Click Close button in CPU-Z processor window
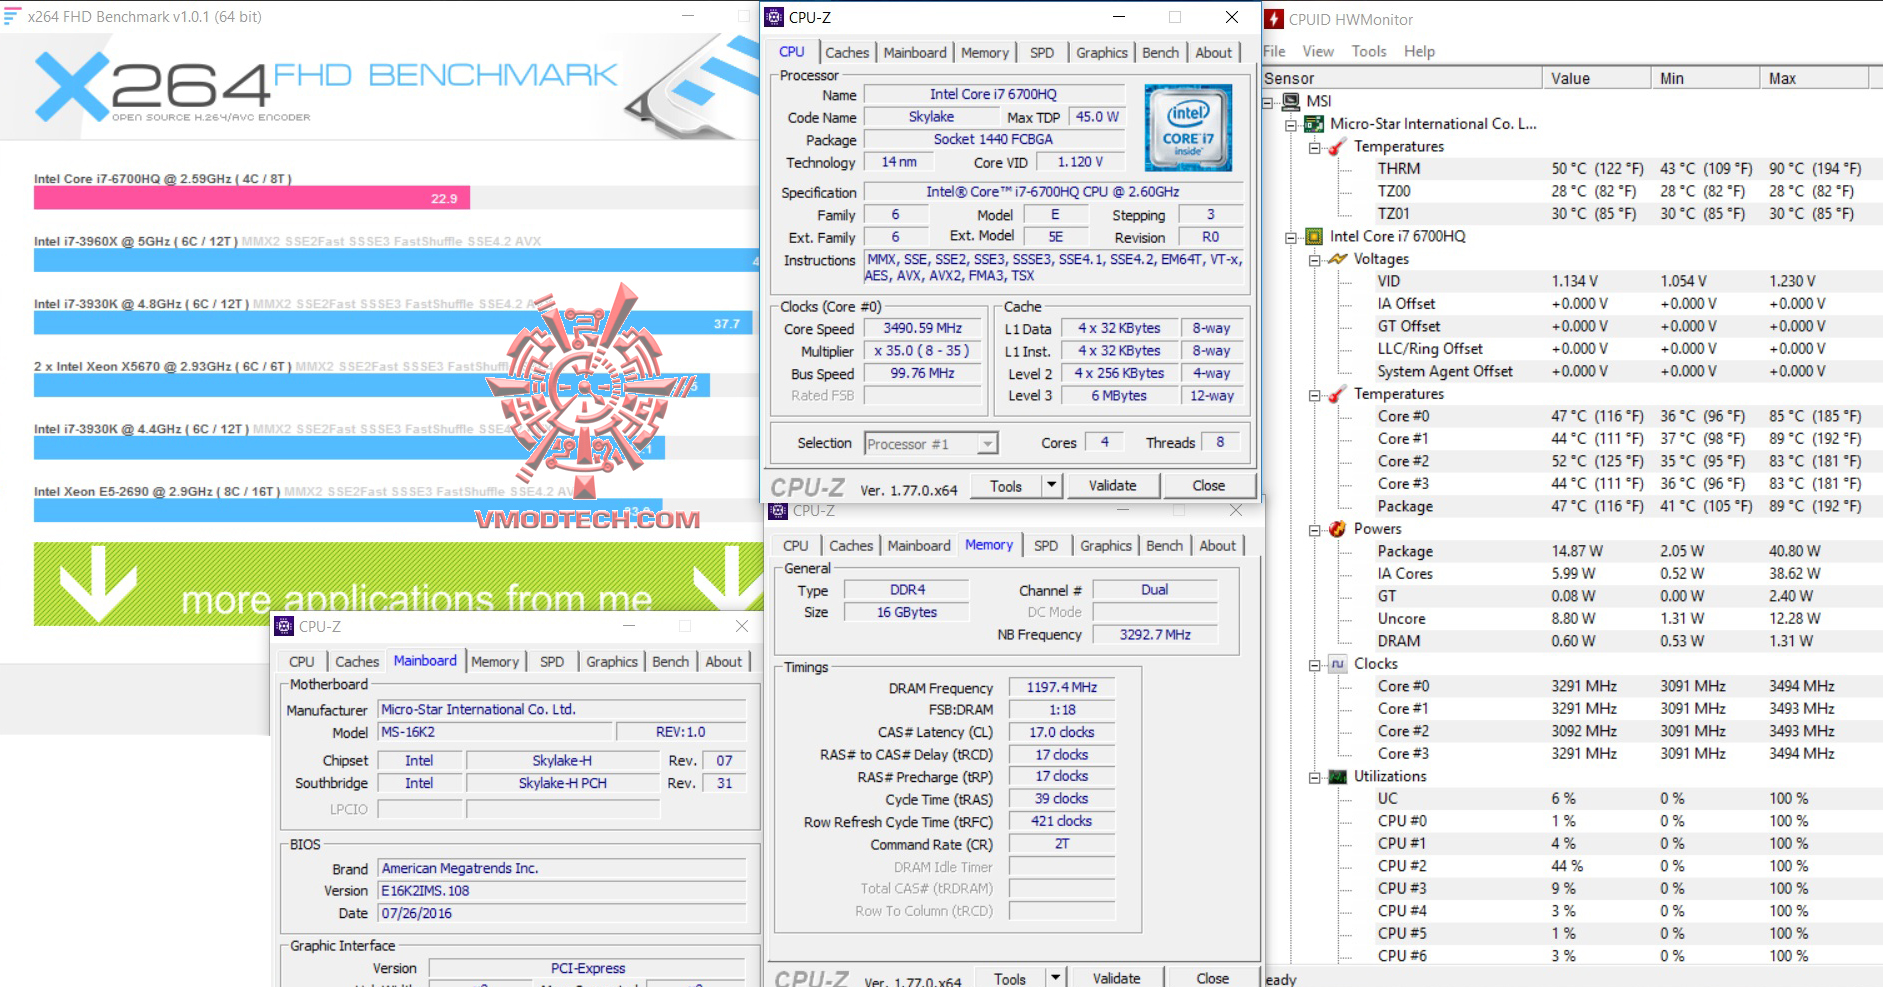Image resolution: width=1883 pixels, height=987 pixels. tap(1208, 486)
